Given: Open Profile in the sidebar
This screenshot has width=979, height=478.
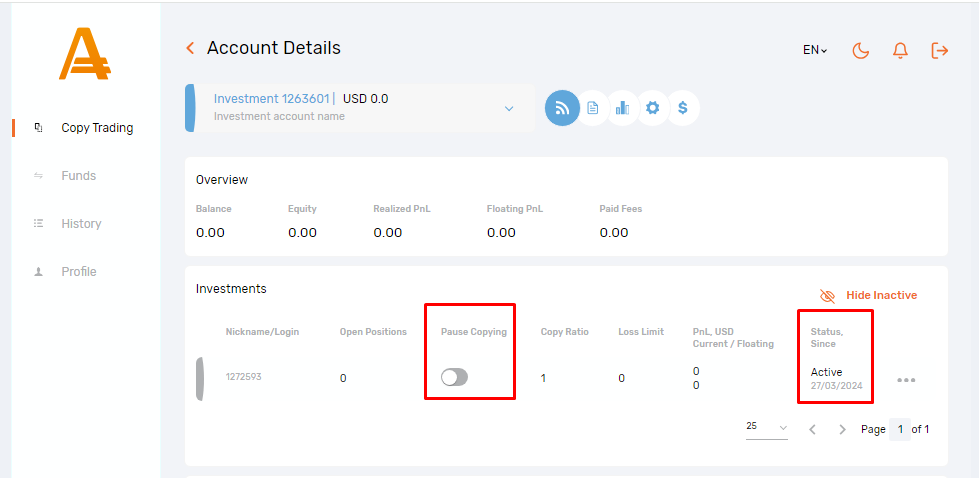Looking at the screenshot, I should 78,272.
